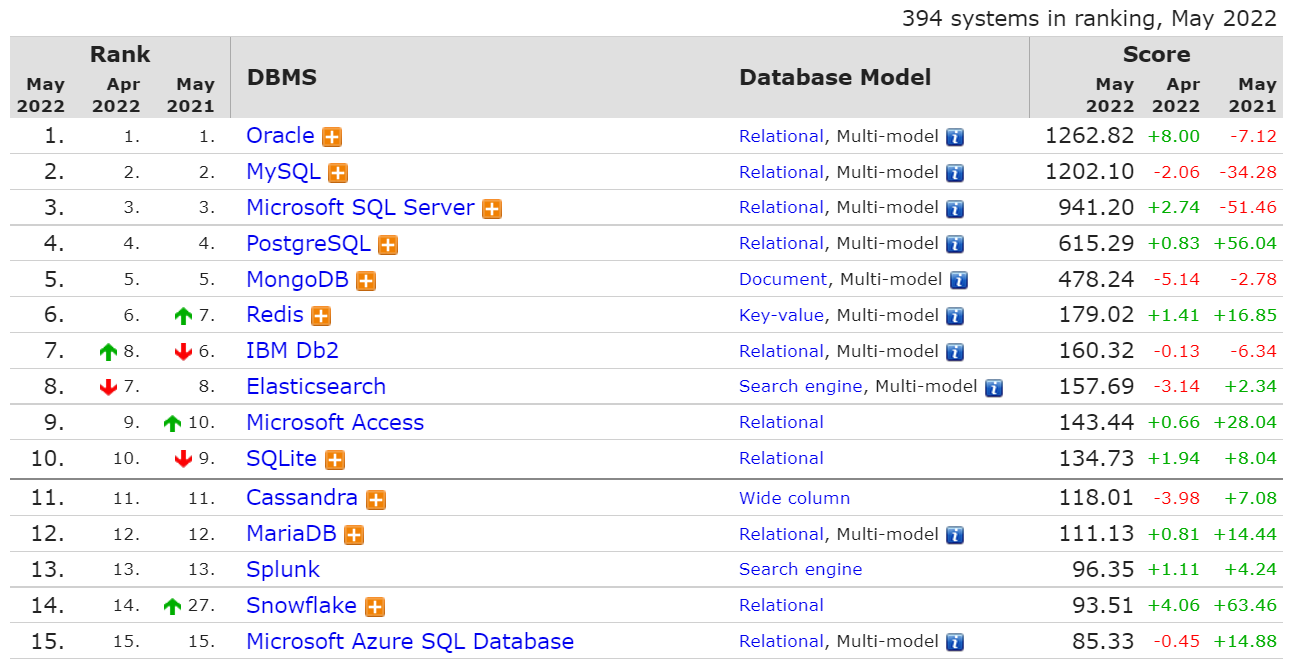Select the score change +56.04
1302x665 pixels.
(1245, 244)
